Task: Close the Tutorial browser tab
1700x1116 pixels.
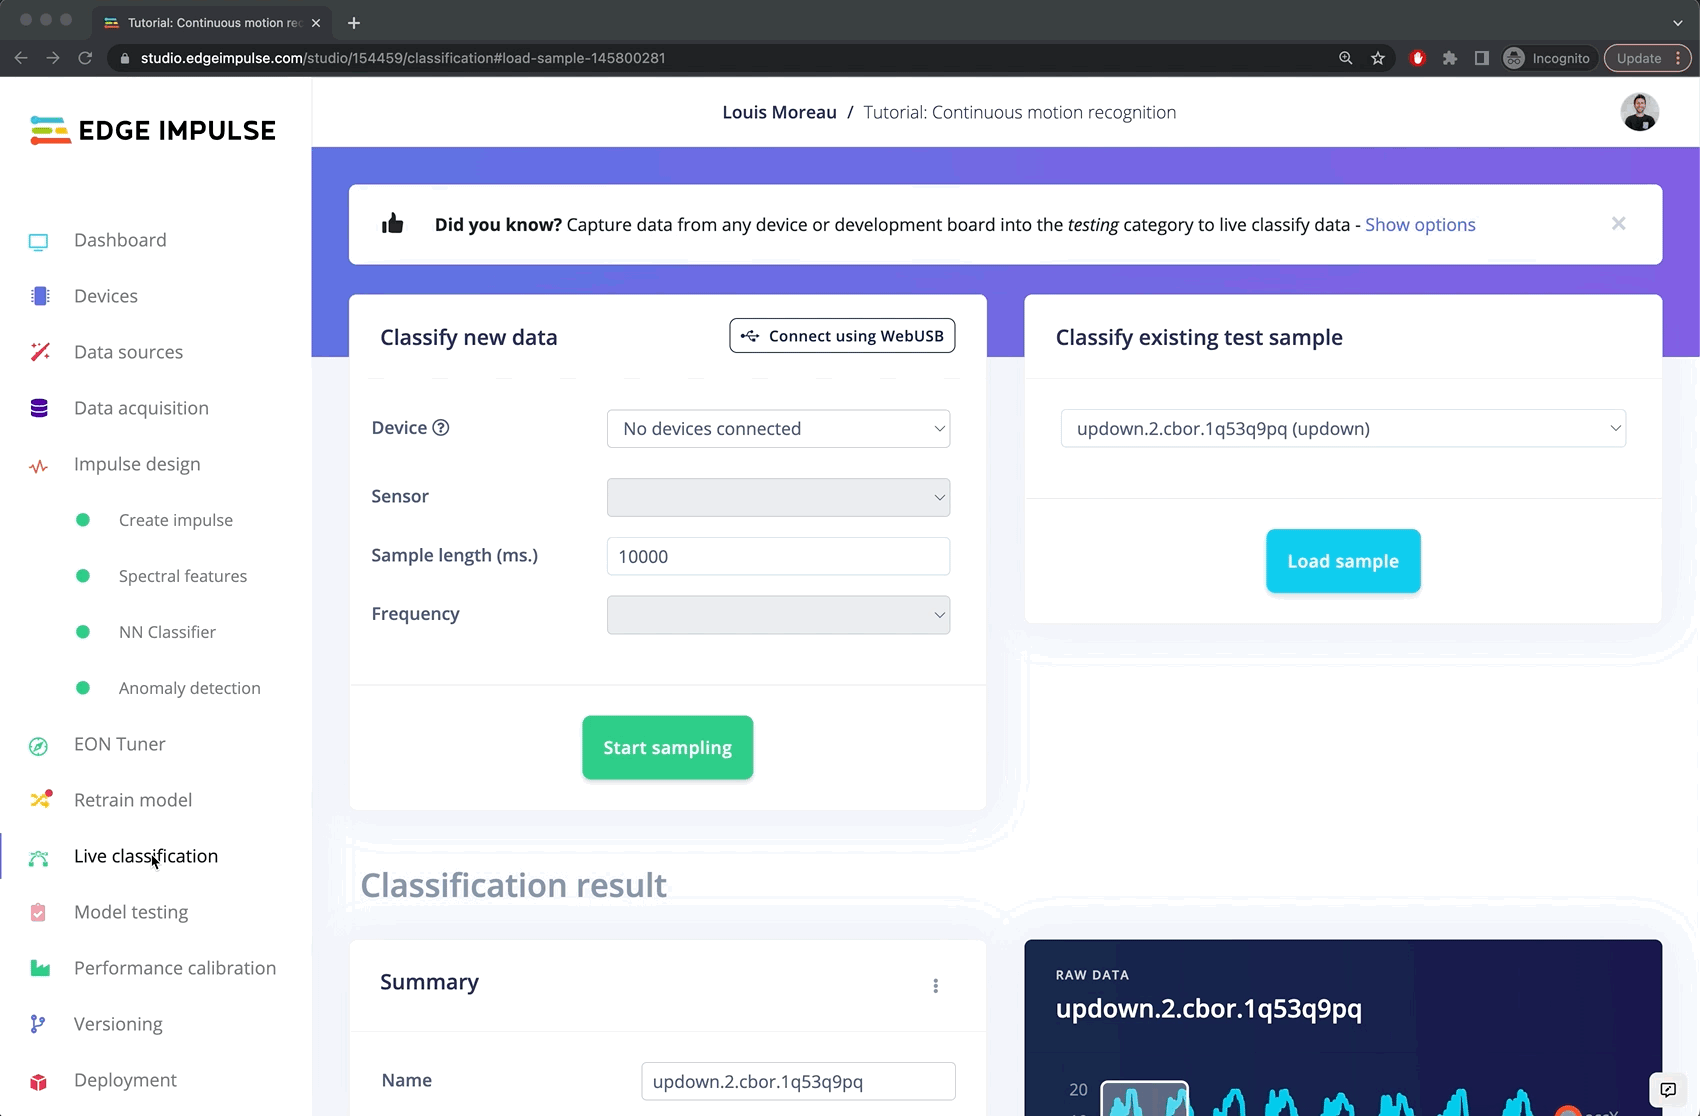Action: 316,22
